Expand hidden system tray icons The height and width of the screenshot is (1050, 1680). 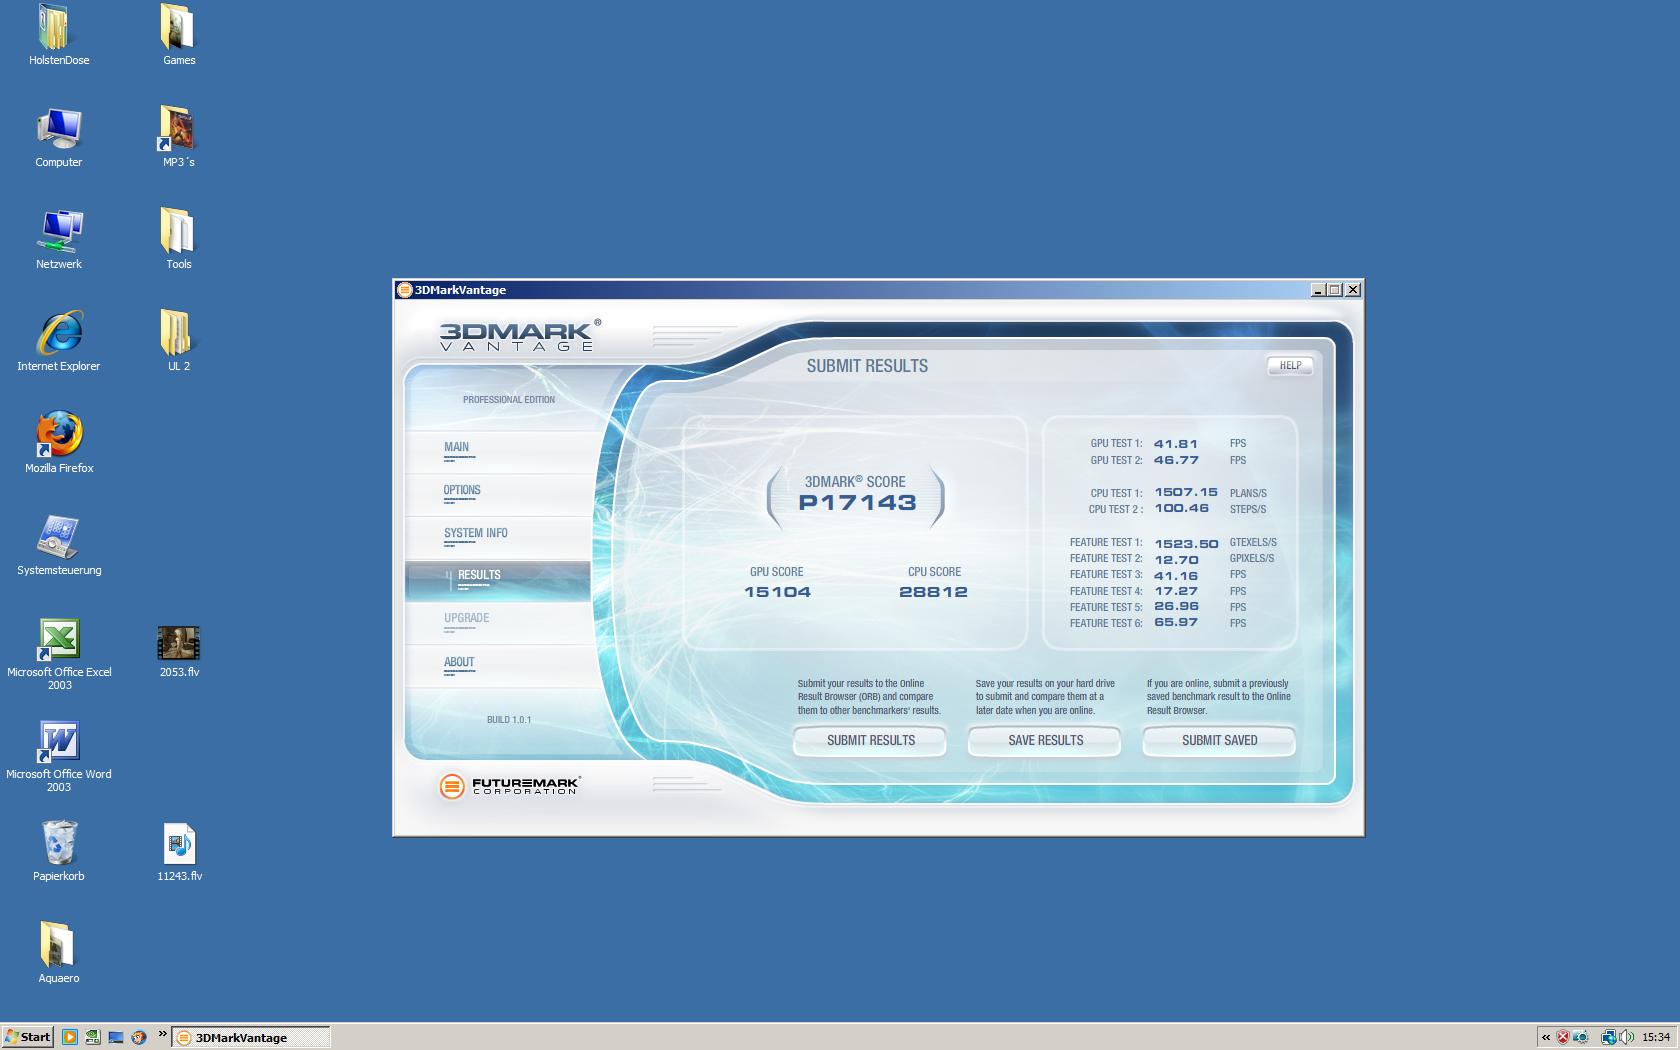[1546, 1037]
